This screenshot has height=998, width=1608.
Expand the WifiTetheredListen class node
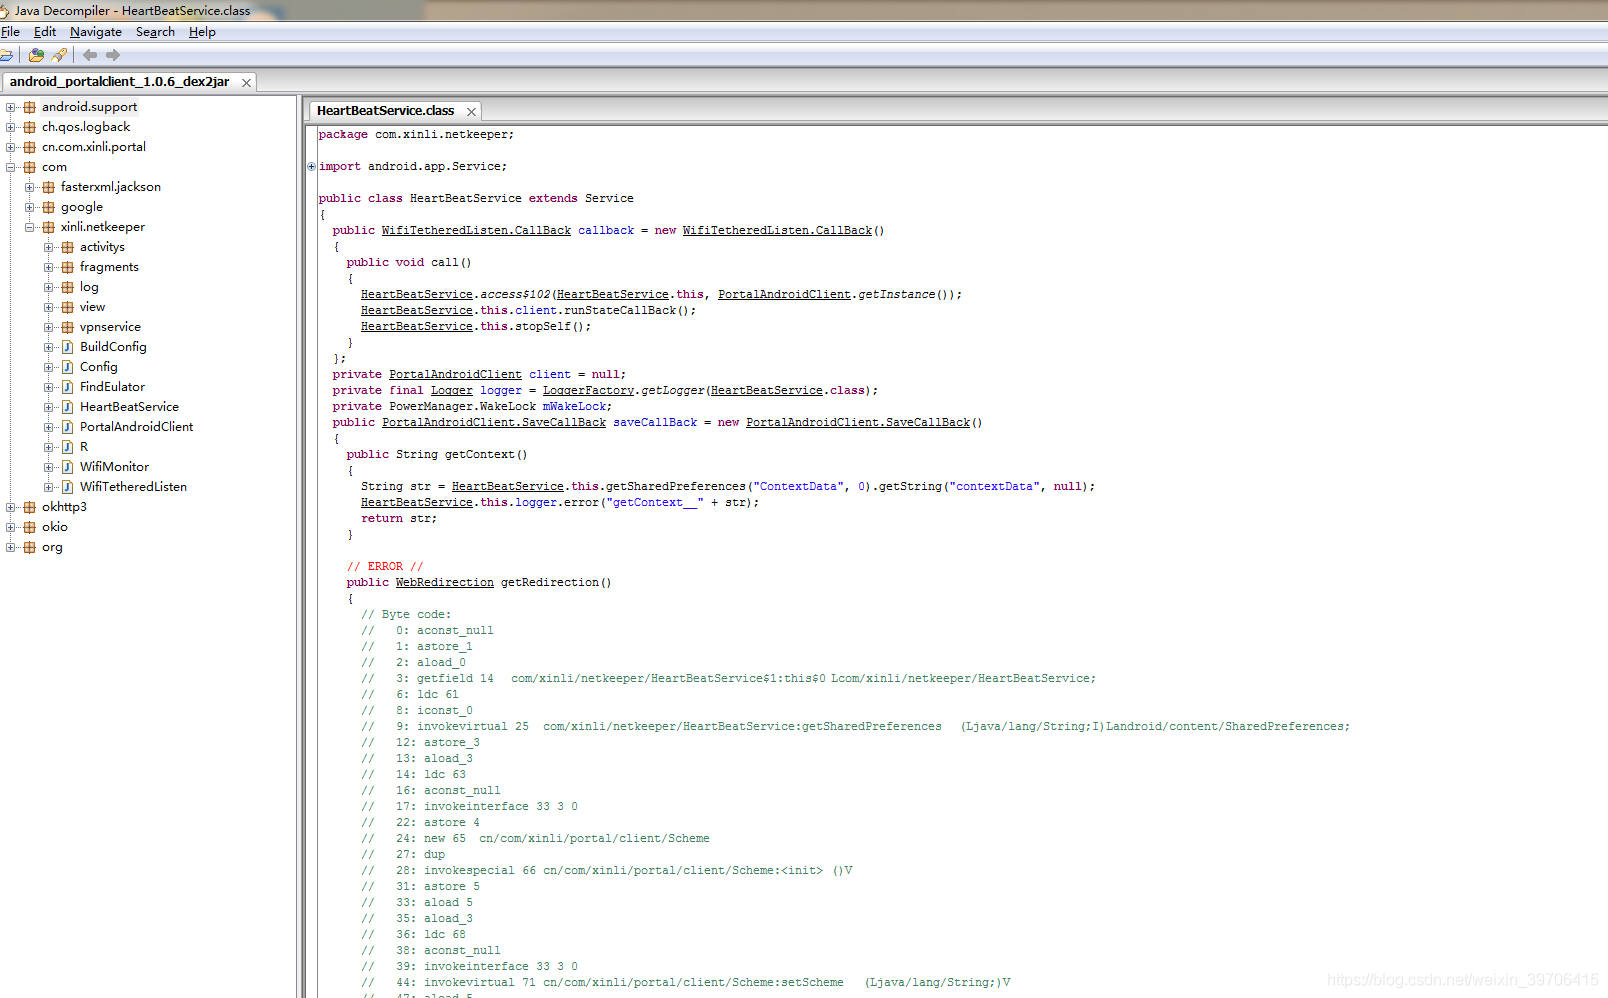(49, 487)
